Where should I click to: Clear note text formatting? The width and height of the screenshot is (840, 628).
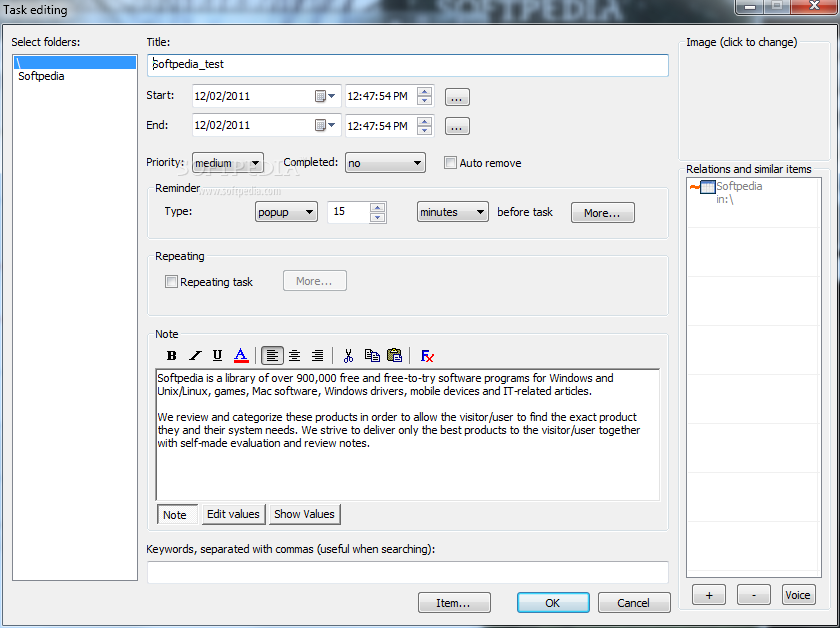click(427, 355)
